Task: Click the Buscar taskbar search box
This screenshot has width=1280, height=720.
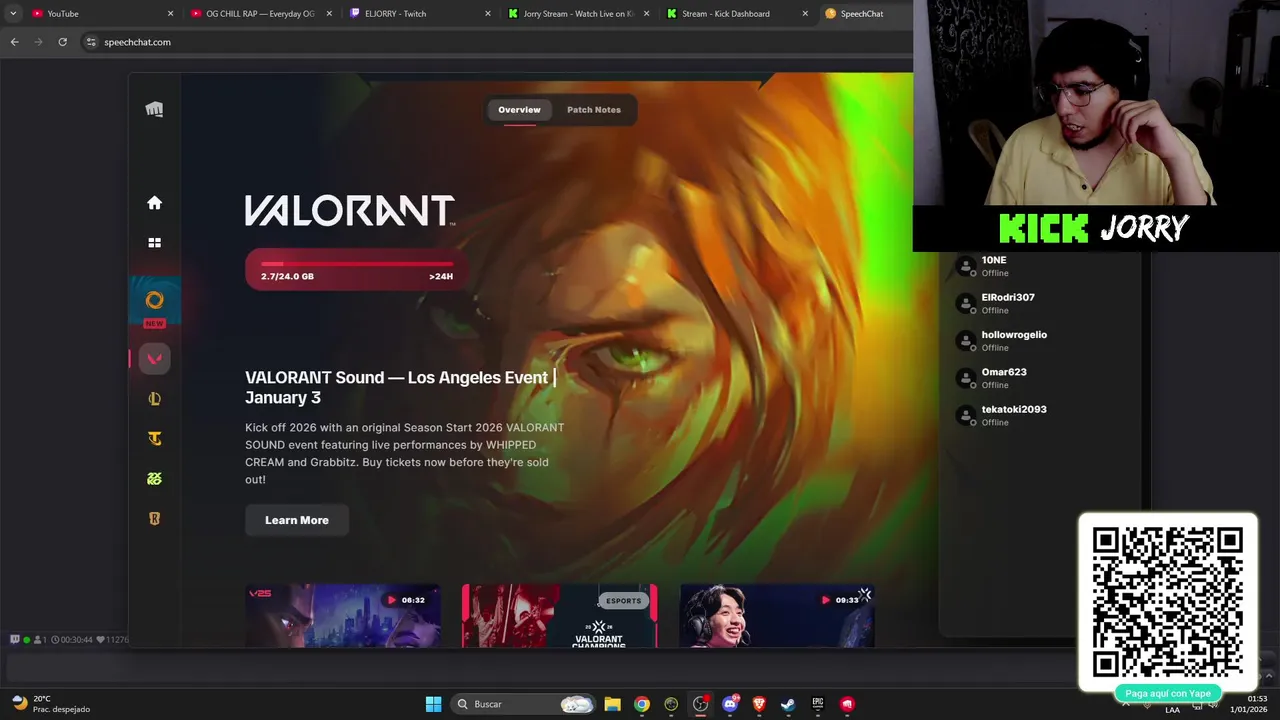Action: pos(522,704)
